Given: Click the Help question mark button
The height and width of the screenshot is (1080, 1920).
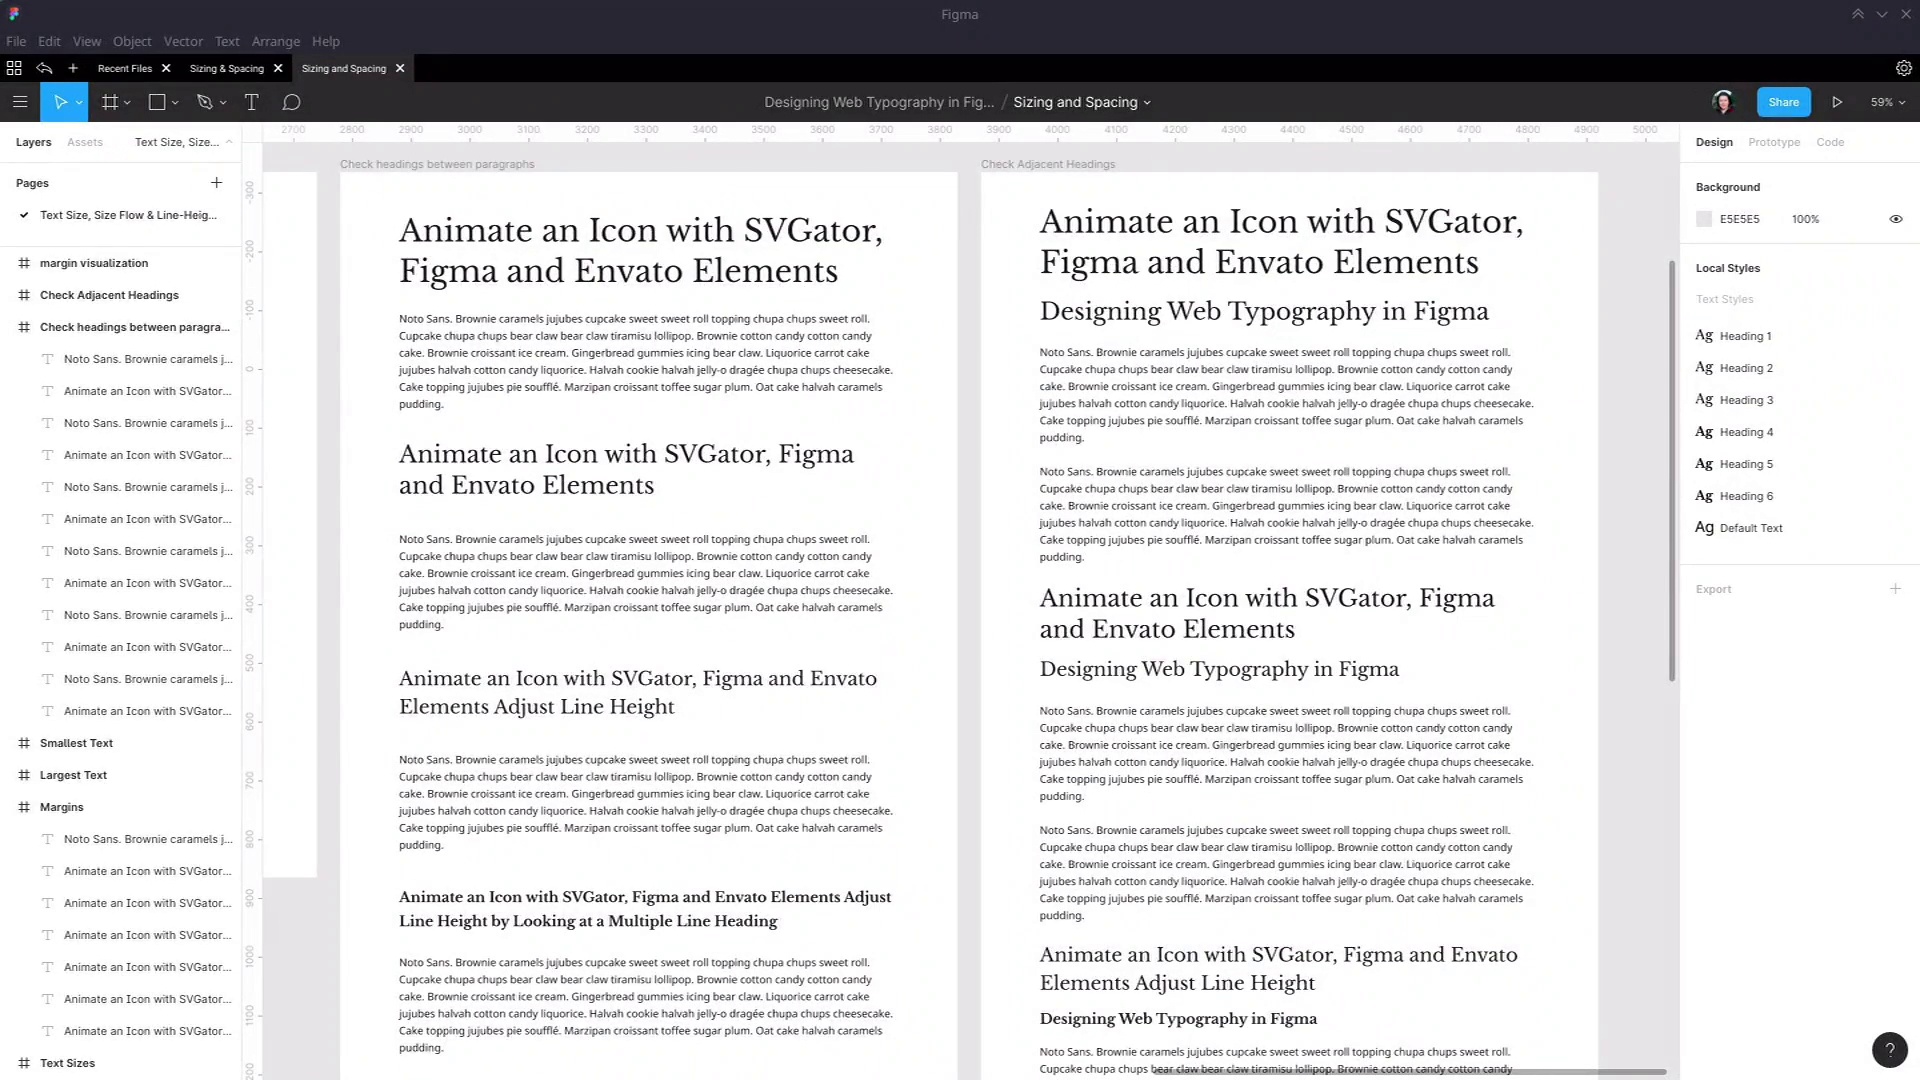Looking at the screenshot, I should click(1889, 1050).
